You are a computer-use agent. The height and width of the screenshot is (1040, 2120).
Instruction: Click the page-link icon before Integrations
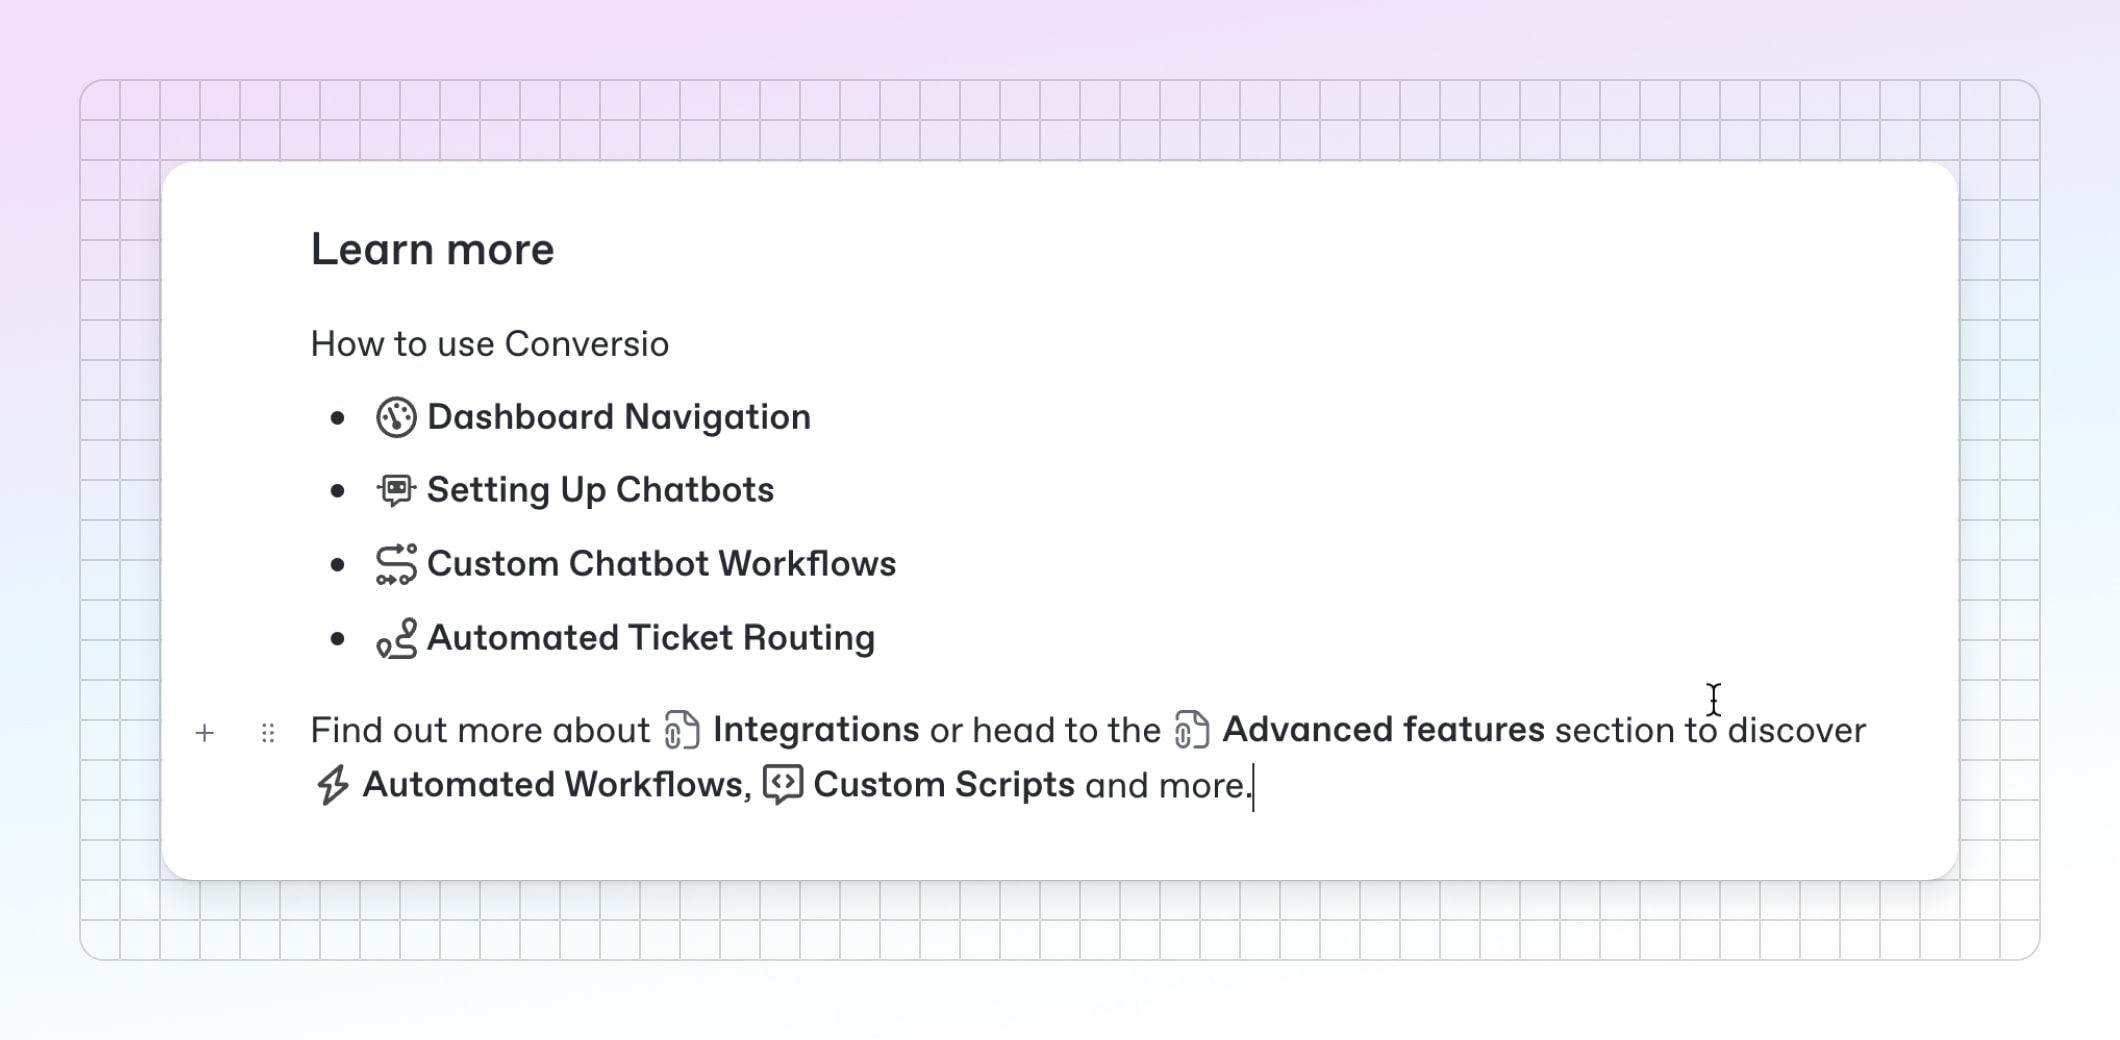point(682,730)
